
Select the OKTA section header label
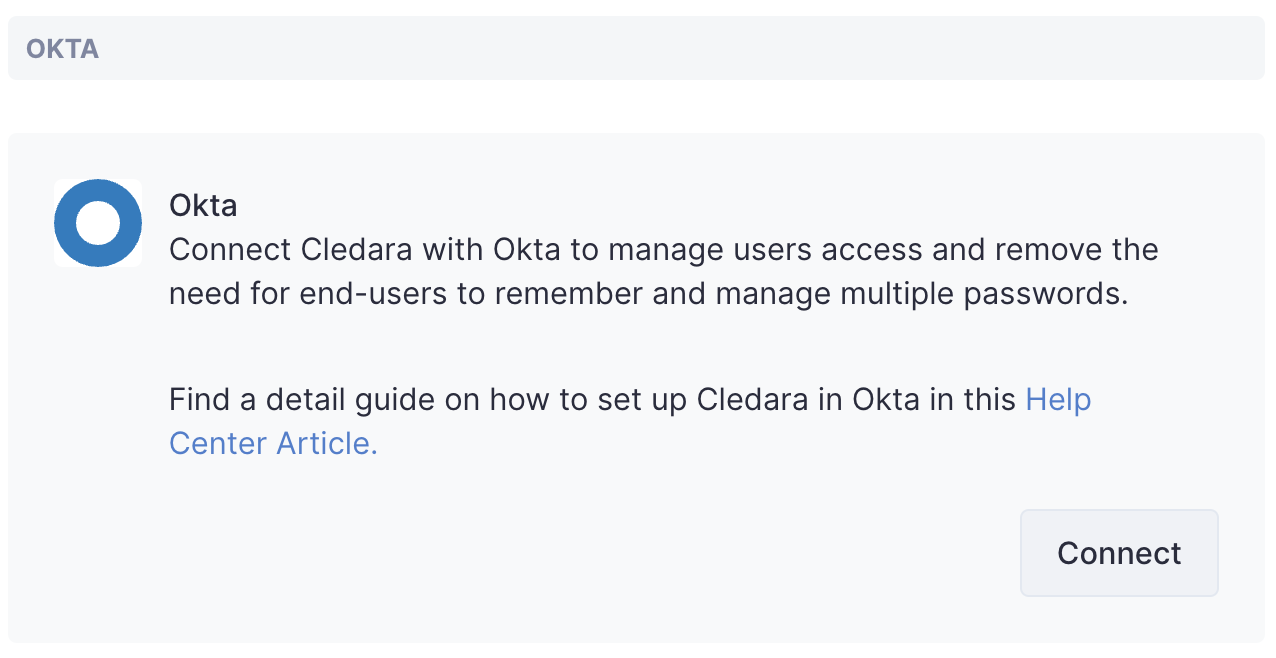(x=63, y=49)
